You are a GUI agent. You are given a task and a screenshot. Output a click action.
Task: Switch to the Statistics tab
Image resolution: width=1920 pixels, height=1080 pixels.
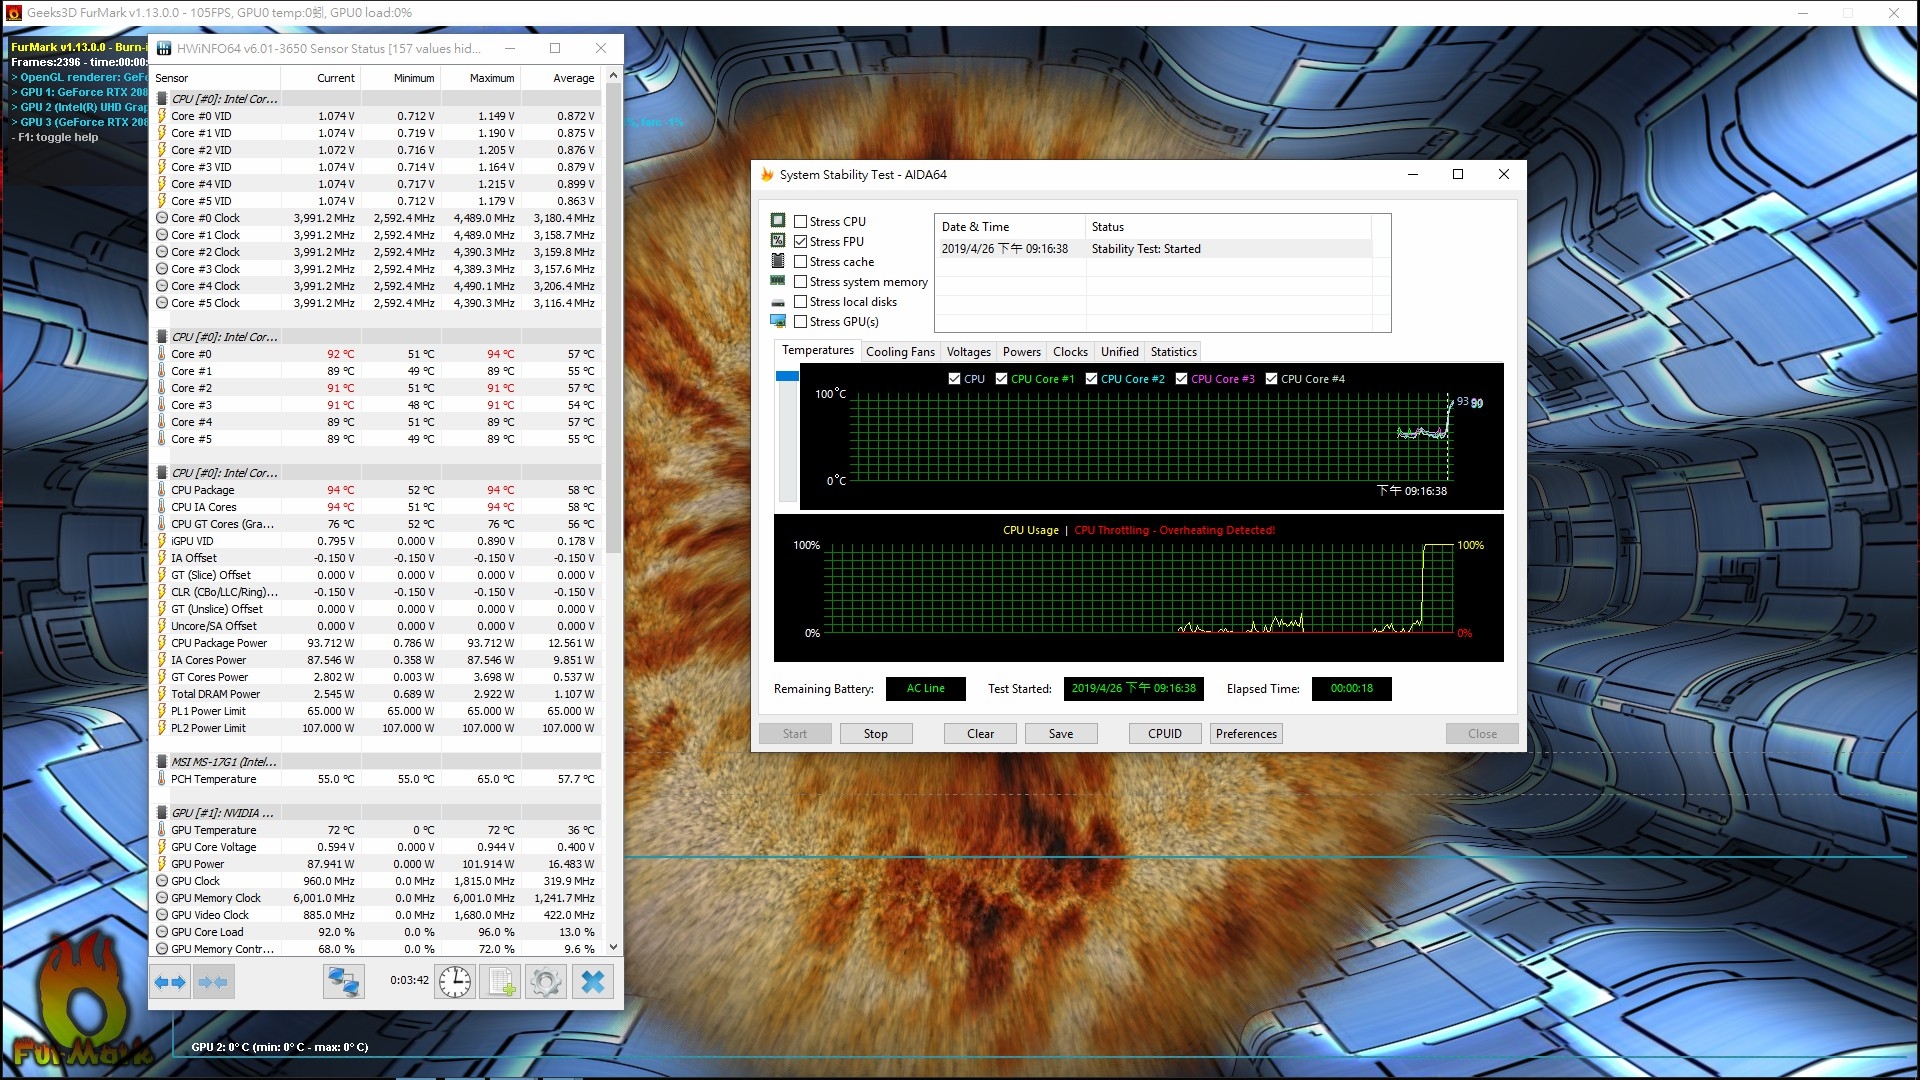1173,352
